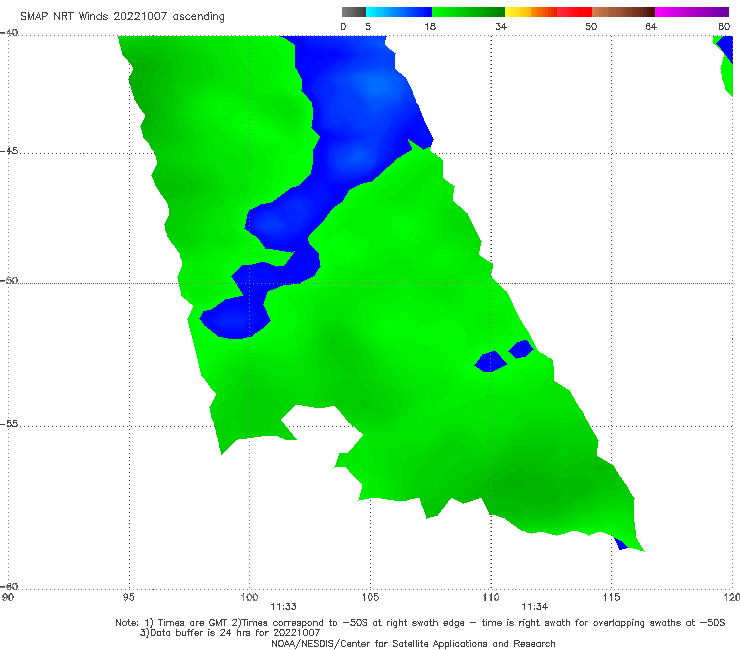Click the green 18-34 segment of color bar
This screenshot has width=740, height=650.
[x=468, y=12]
